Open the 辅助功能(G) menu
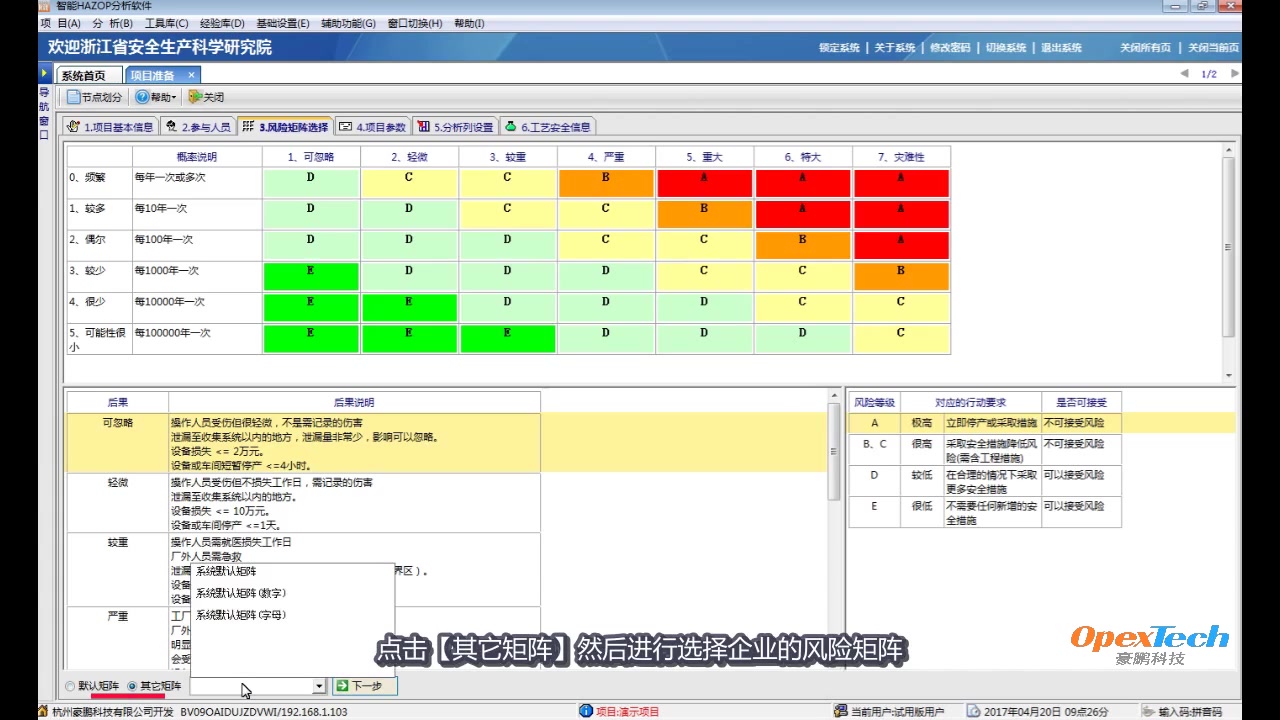 coord(348,23)
